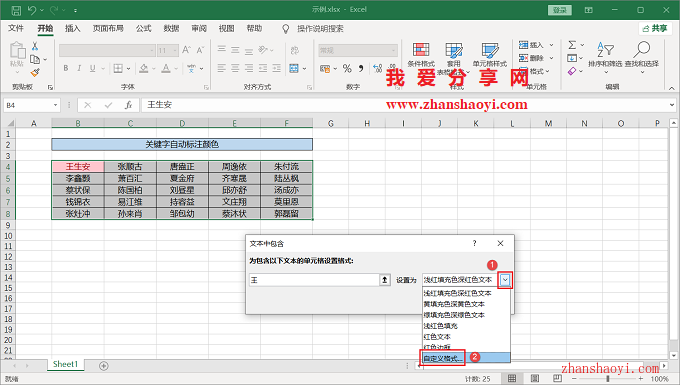This screenshot has height=385, width=680.
Task: Click the Wrap Text icon
Action: pyautogui.click(x=295, y=50)
